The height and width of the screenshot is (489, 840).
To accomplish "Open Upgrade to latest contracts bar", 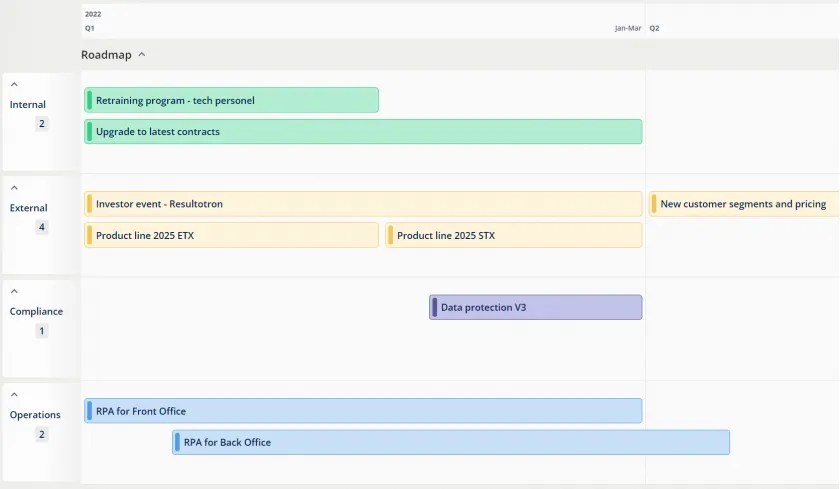I will [x=363, y=131].
